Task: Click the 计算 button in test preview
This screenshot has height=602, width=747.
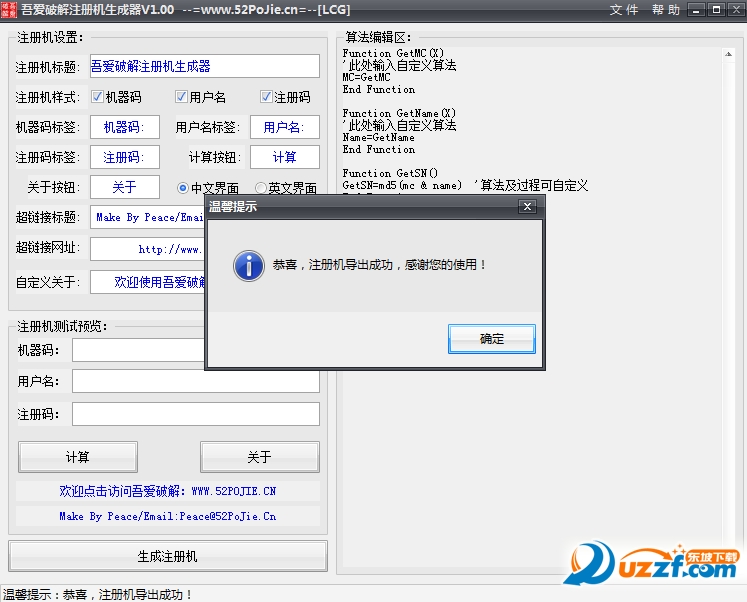Action: (x=78, y=457)
